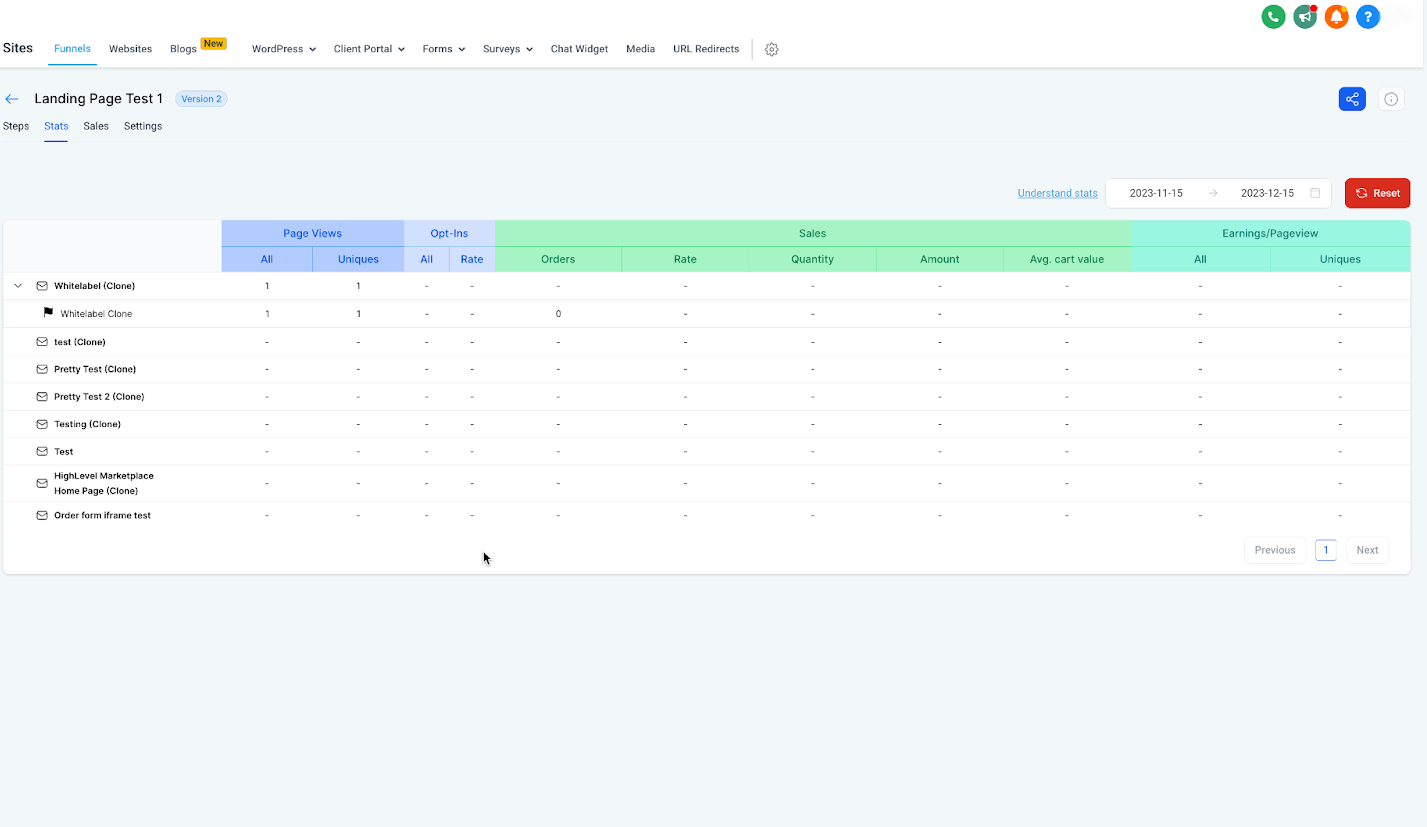Open the orange notifications bell
Screen dimensions: 1427x827
(x=1336, y=17)
